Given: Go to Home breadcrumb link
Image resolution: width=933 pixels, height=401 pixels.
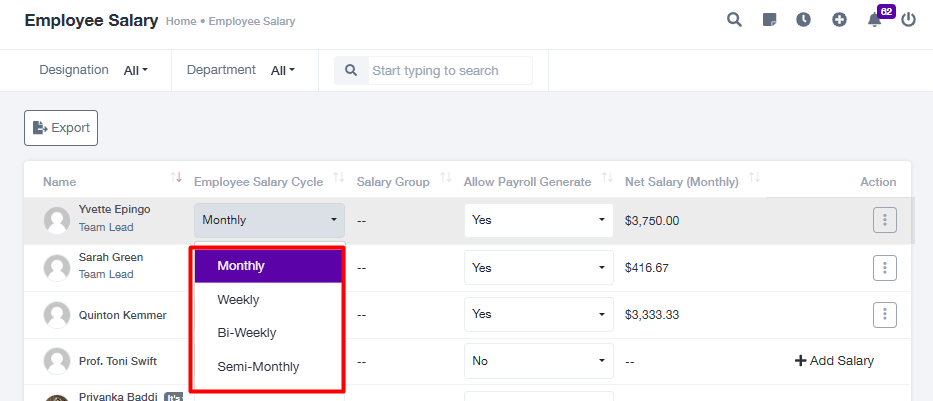Looking at the screenshot, I should point(181,21).
